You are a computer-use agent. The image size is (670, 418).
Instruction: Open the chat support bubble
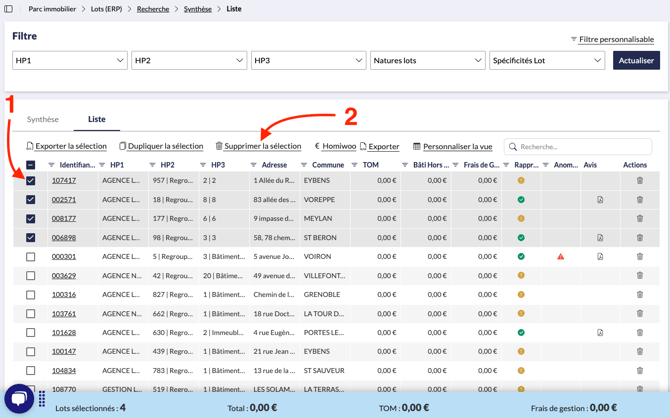point(19,398)
